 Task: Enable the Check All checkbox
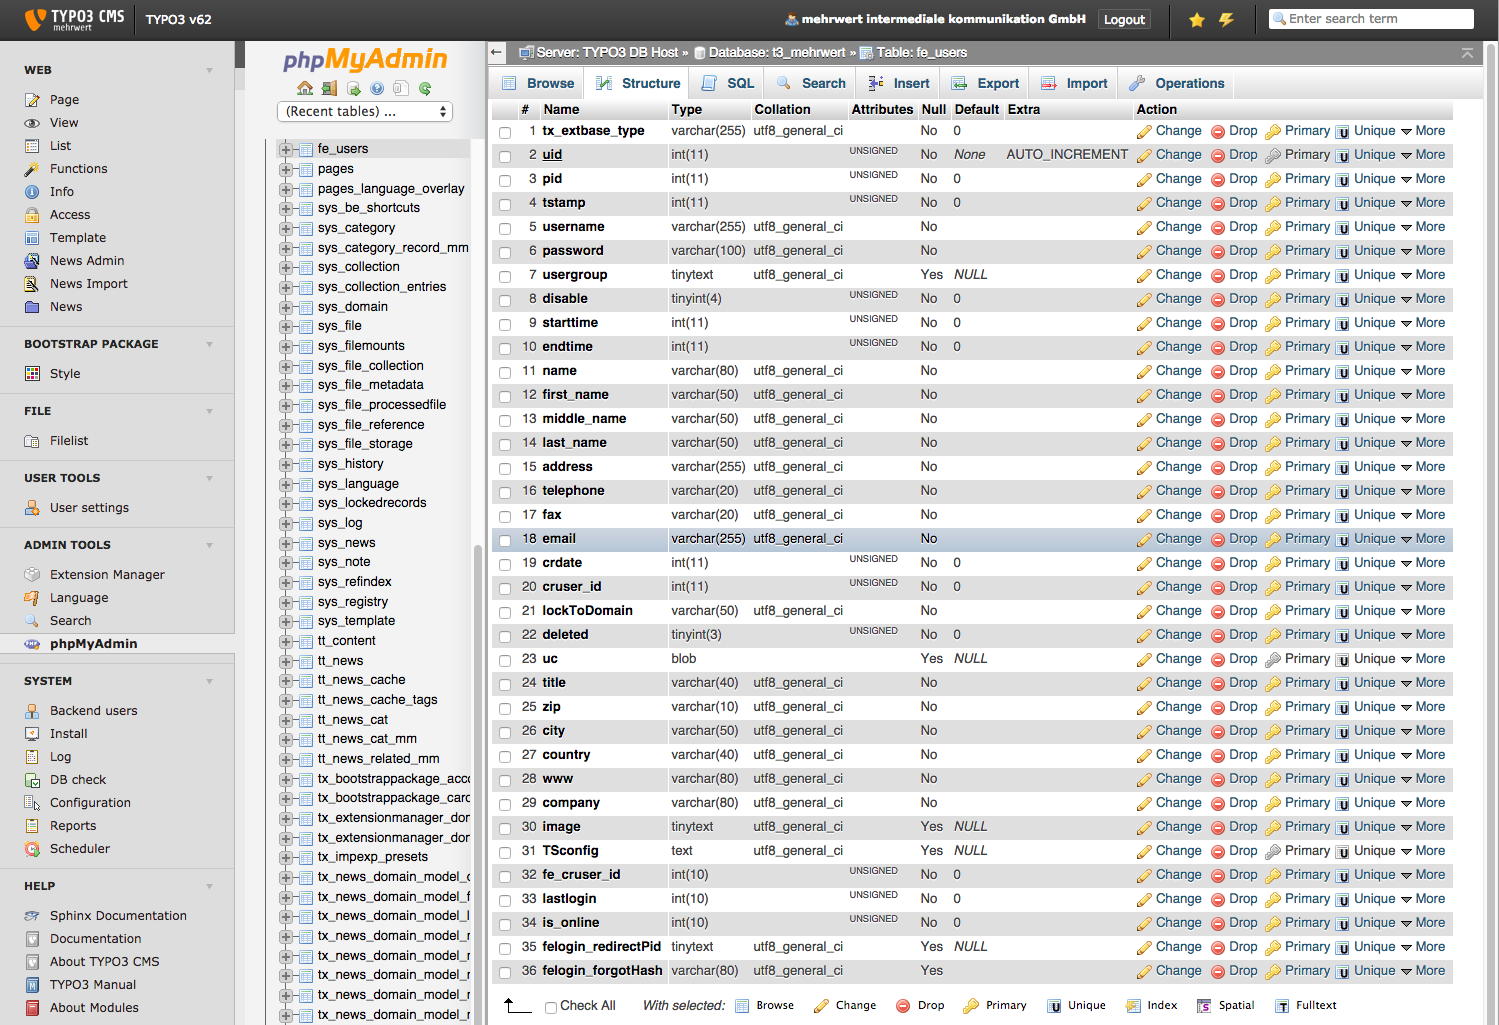[551, 1007]
